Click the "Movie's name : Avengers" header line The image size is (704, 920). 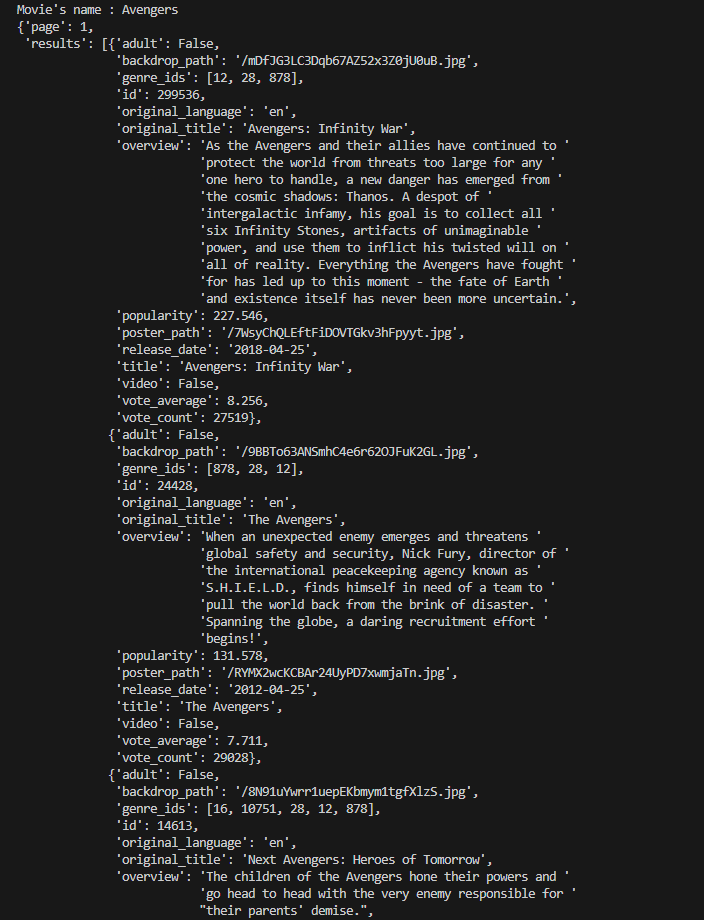(98, 10)
